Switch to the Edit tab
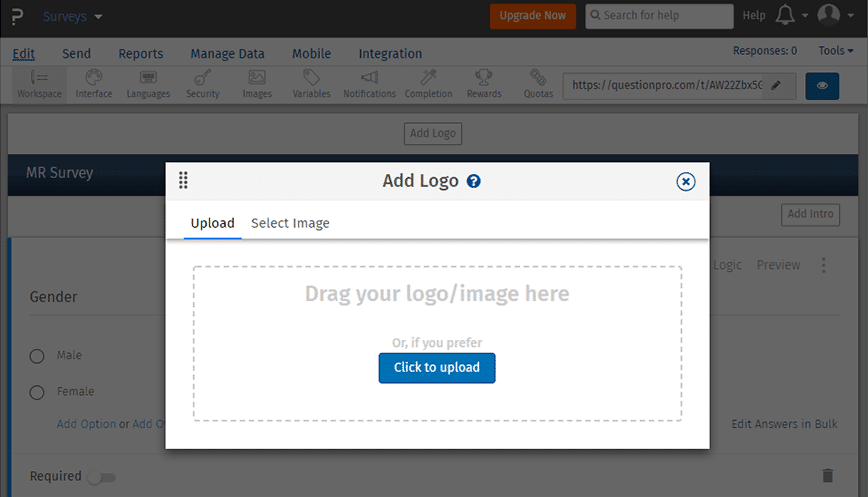 tap(24, 54)
